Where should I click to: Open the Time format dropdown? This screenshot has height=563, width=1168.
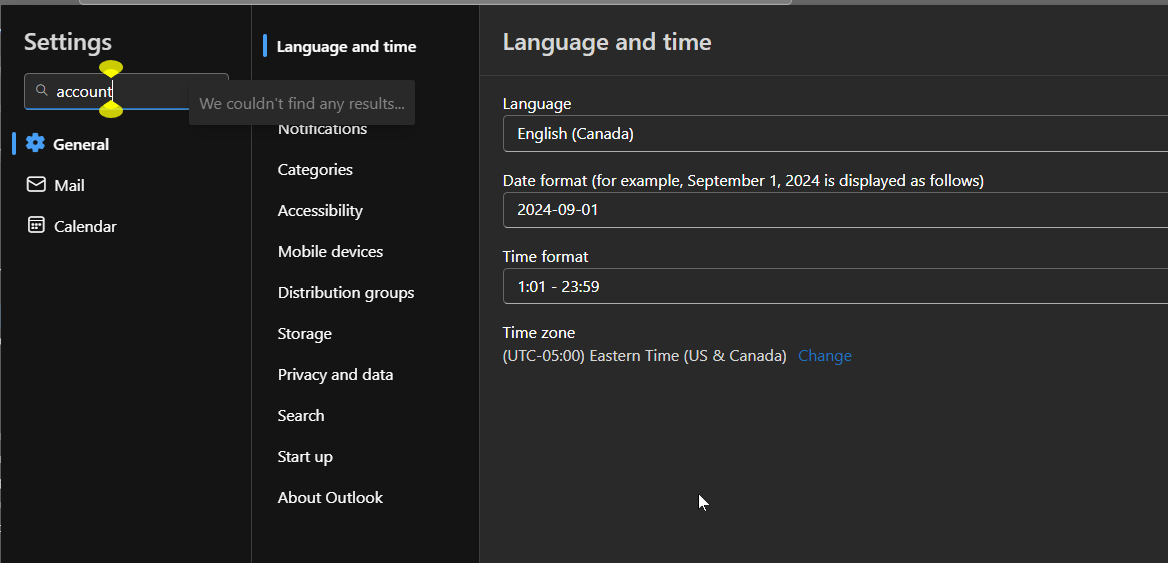tap(834, 286)
